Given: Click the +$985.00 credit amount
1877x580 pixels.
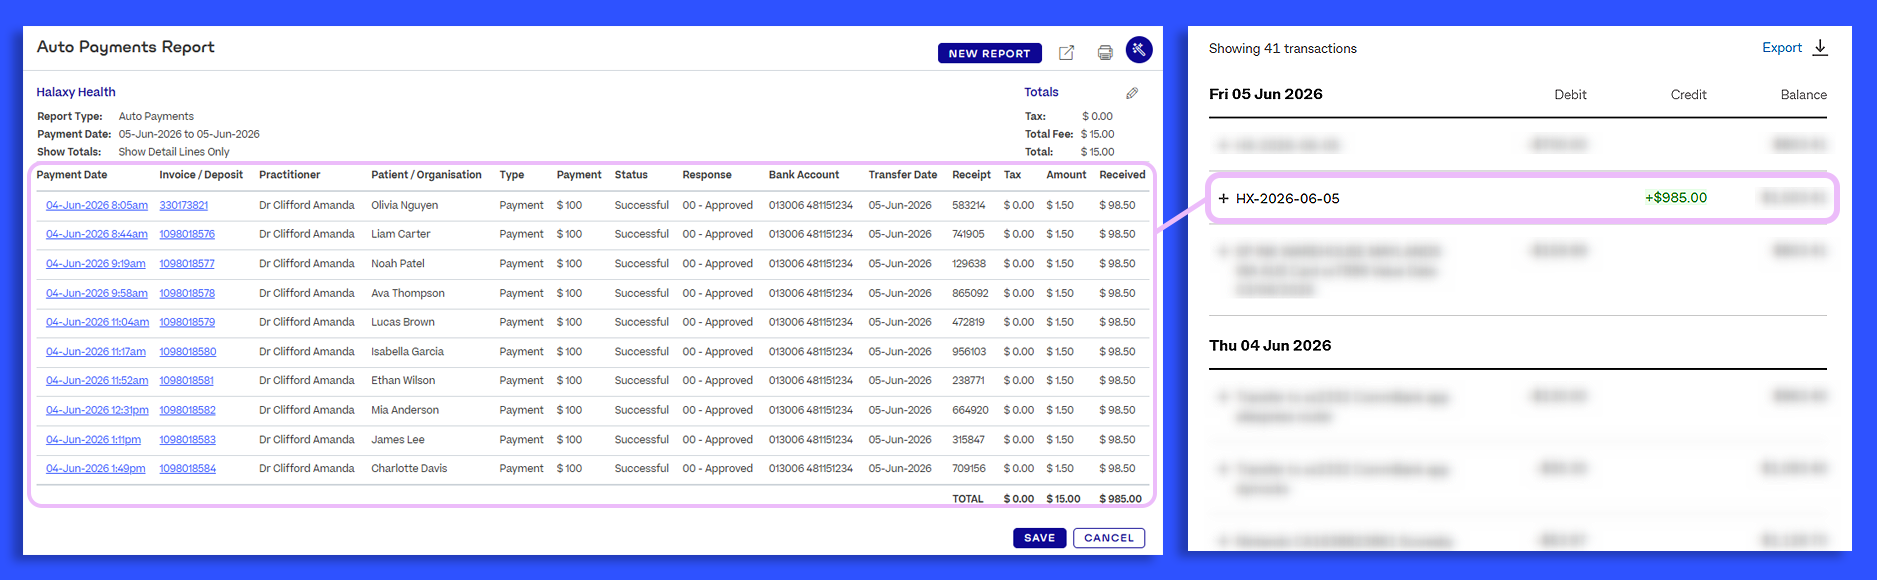Looking at the screenshot, I should [1676, 198].
